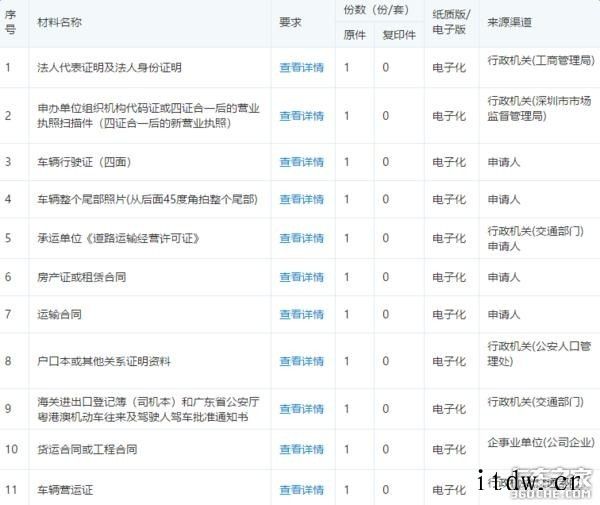Click row number 11
The image size is (600, 505).
pos(11,490)
